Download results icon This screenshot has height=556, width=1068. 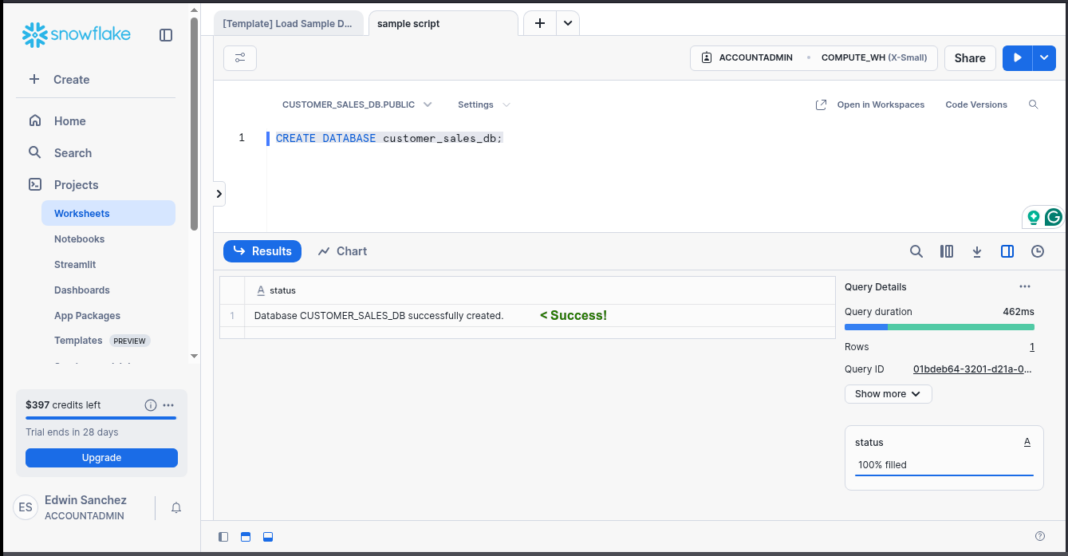(977, 251)
